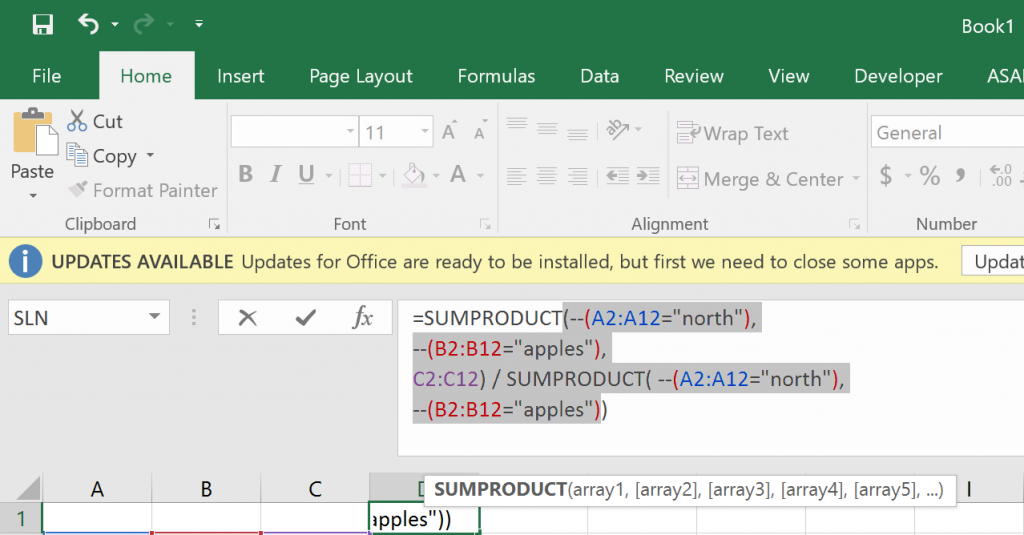Click the blue info icon in updates bar
The height and width of the screenshot is (535, 1024).
coord(25,261)
